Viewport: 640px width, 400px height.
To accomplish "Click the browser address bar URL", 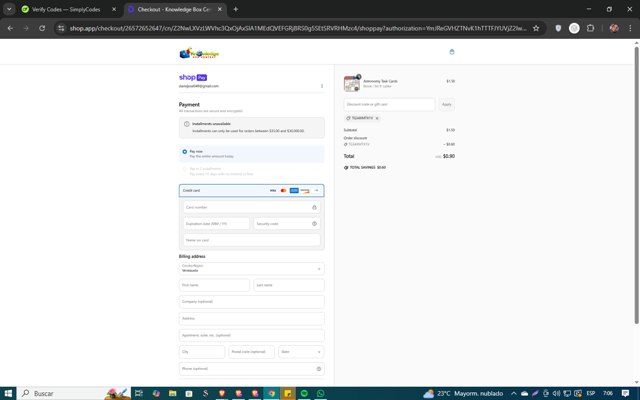I will [x=298, y=28].
